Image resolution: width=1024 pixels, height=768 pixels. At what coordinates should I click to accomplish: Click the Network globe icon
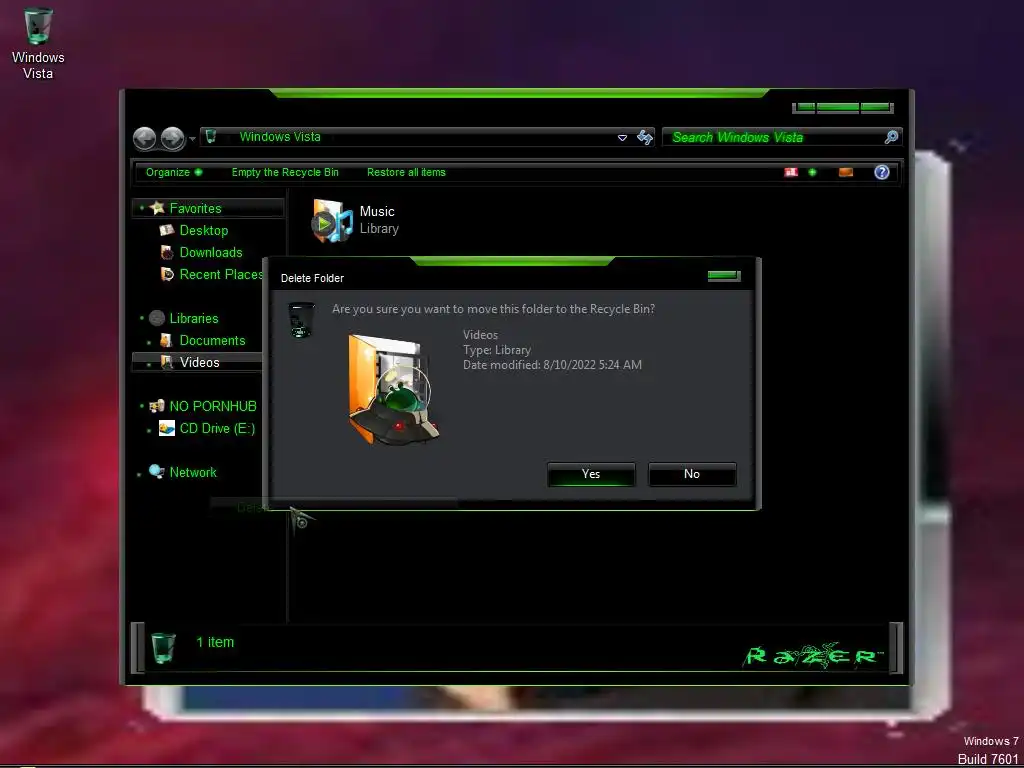[157, 472]
